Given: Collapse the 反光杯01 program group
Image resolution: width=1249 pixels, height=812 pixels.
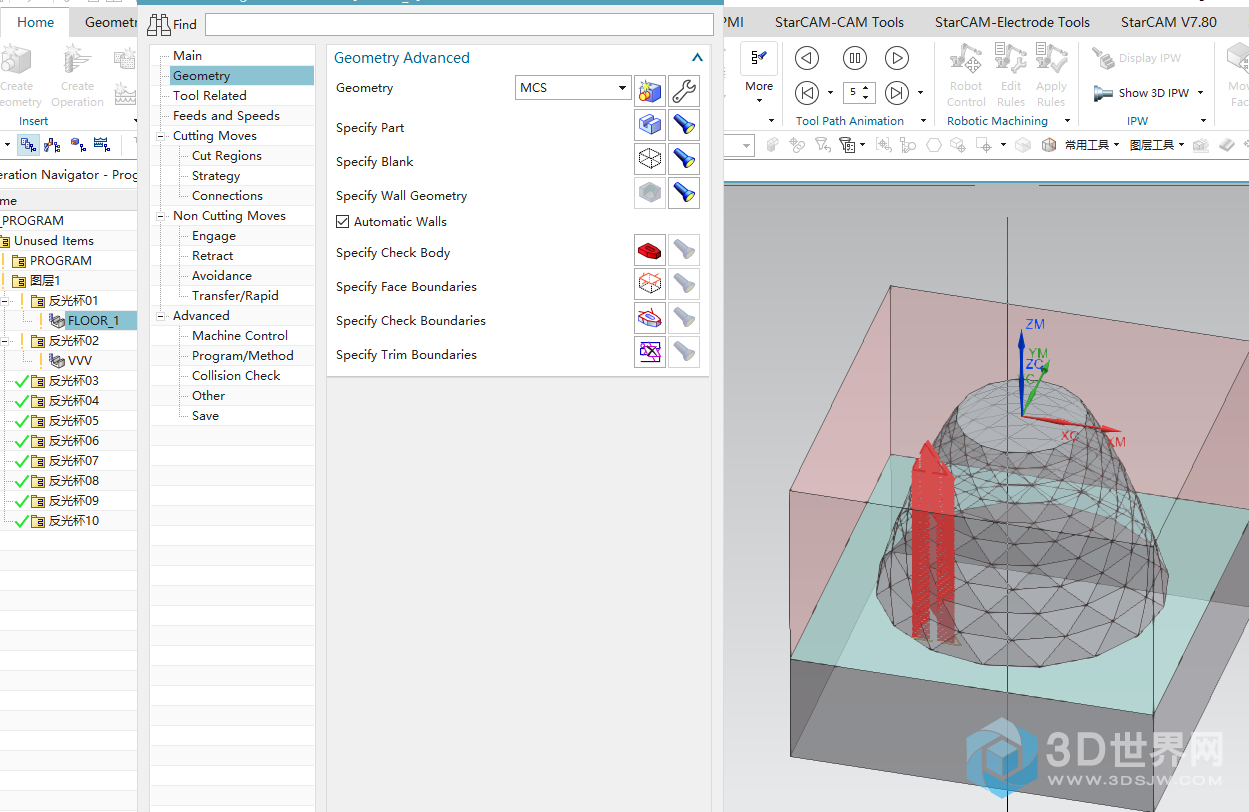Looking at the screenshot, I should click(5, 301).
